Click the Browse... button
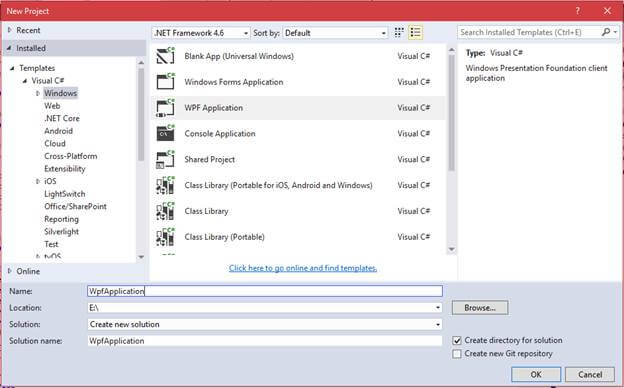The width and height of the screenshot is (624, 388). 480,308
